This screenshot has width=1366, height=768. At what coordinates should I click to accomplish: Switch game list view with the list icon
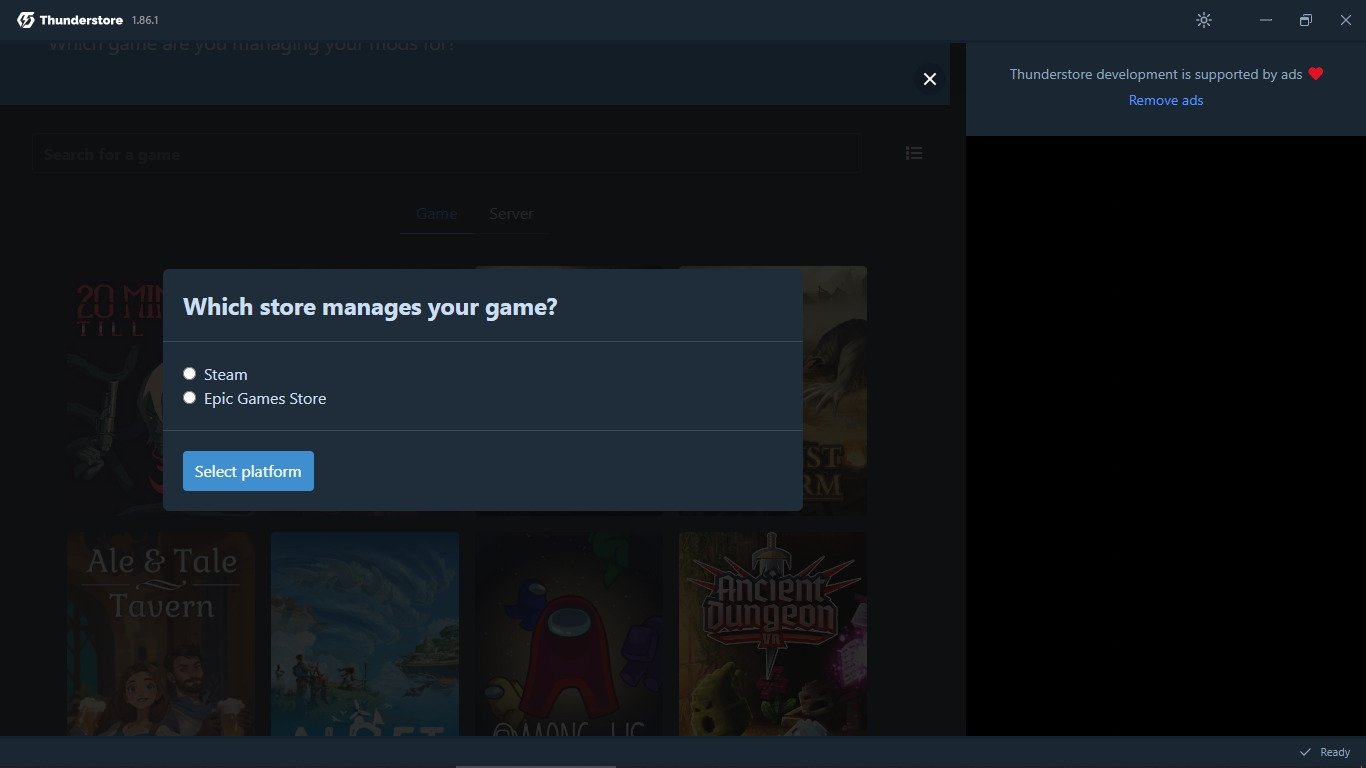[x=914, y=153]
